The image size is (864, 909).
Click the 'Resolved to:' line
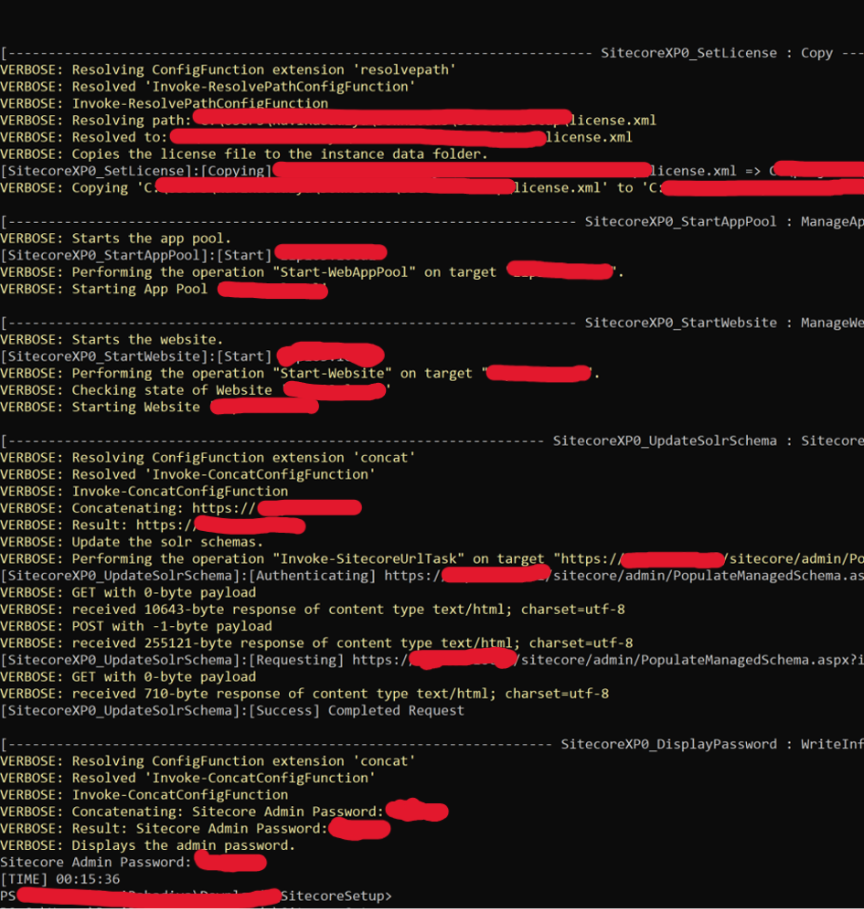click(316, 137)
